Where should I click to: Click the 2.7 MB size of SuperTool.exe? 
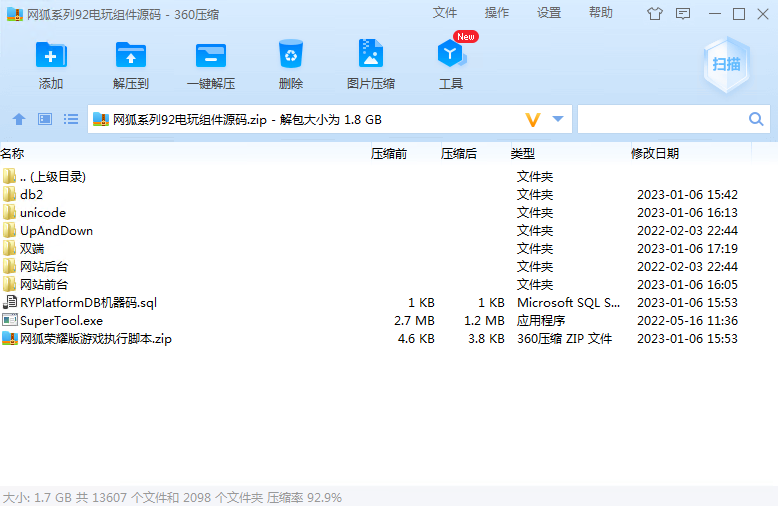(414, 320)
